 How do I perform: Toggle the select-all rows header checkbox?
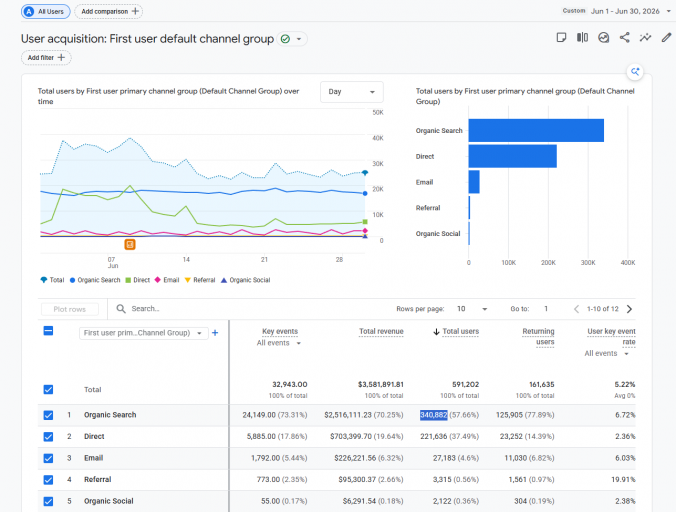tap(48, 331)
